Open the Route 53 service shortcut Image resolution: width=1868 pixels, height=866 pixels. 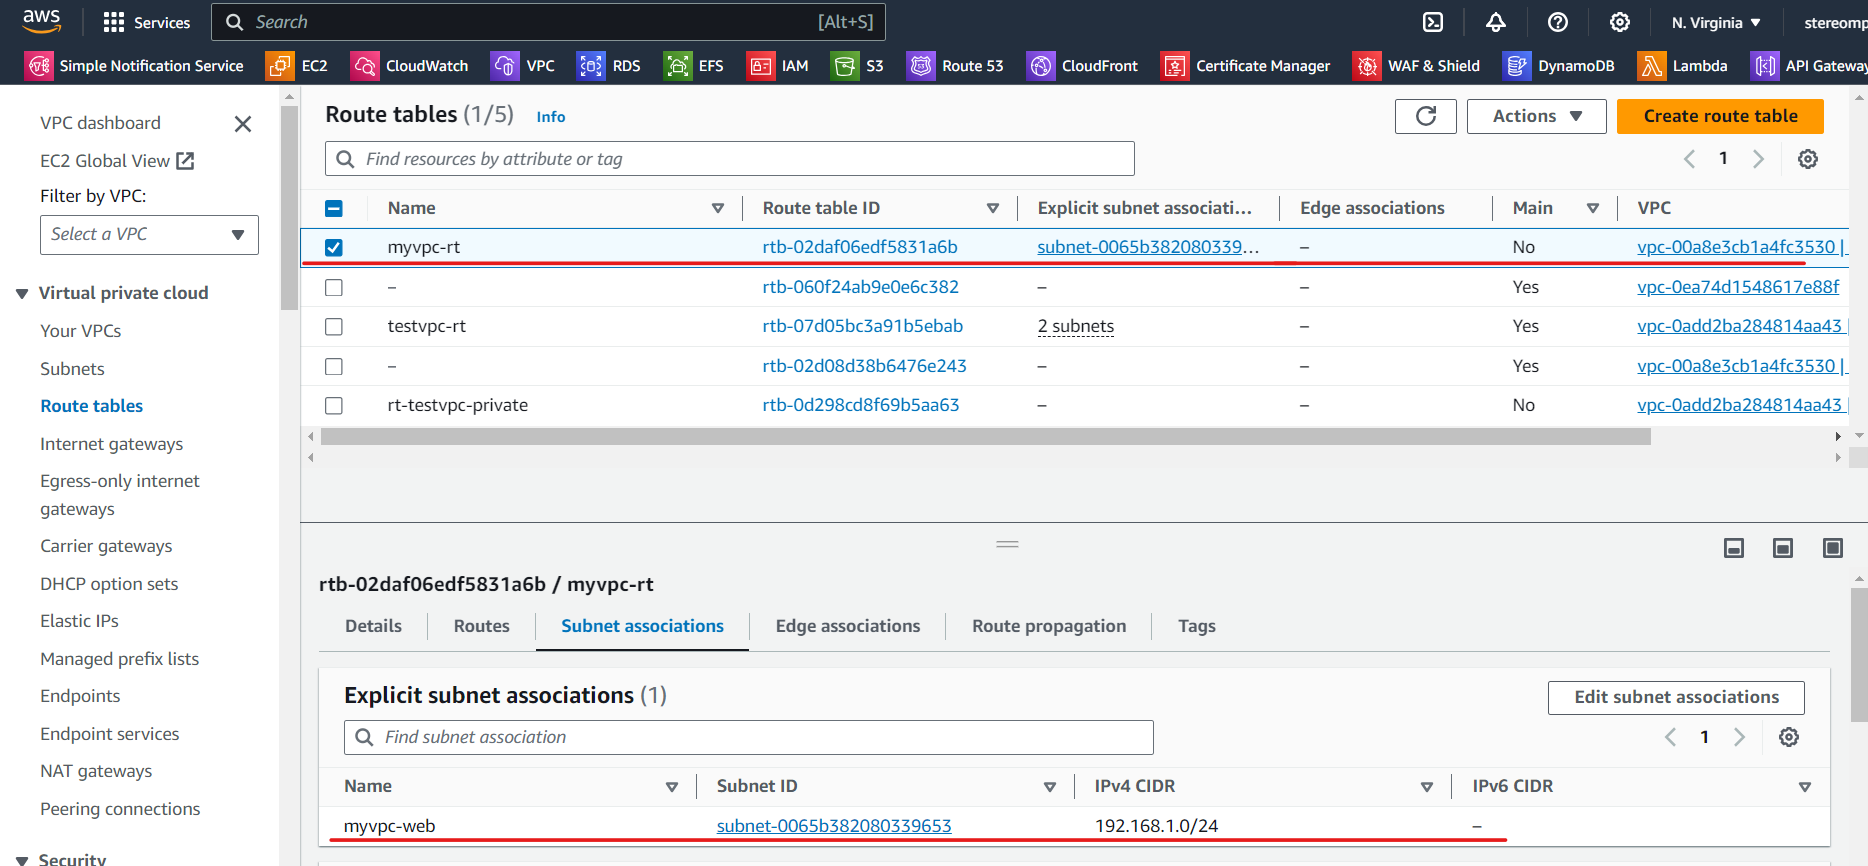point(955,66)
